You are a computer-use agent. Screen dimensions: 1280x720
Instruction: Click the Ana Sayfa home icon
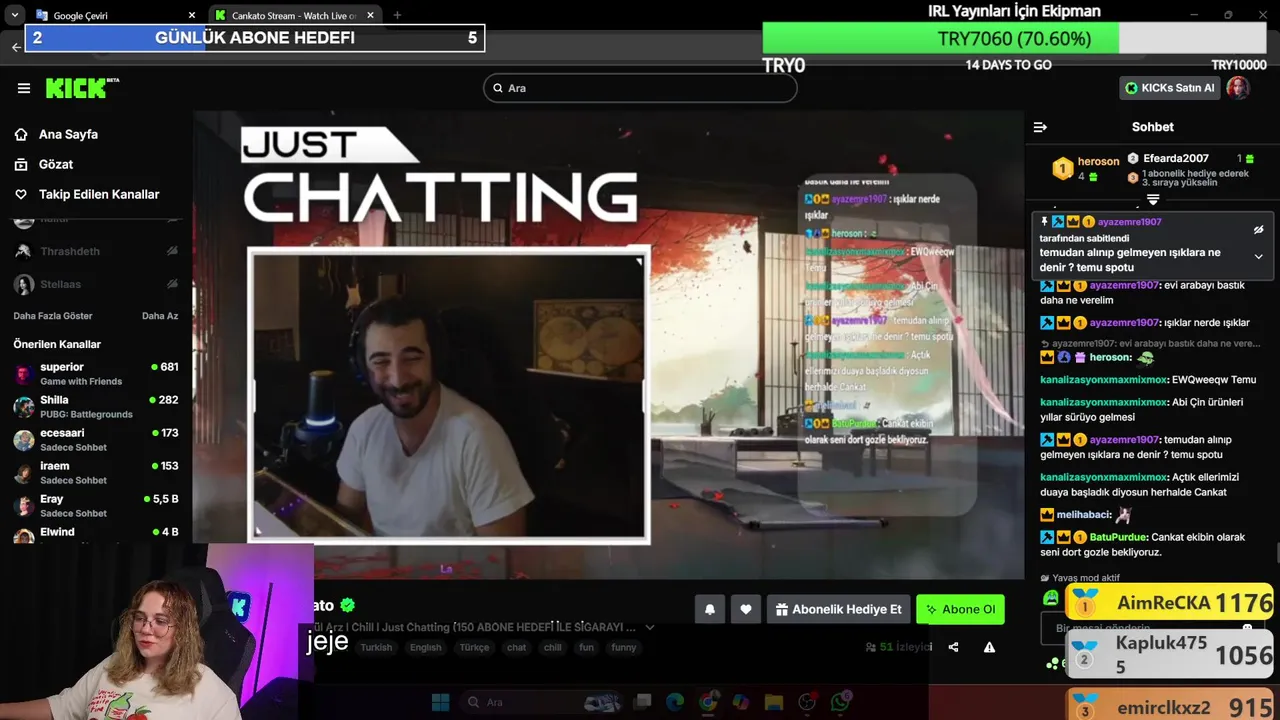coord(21,134)
